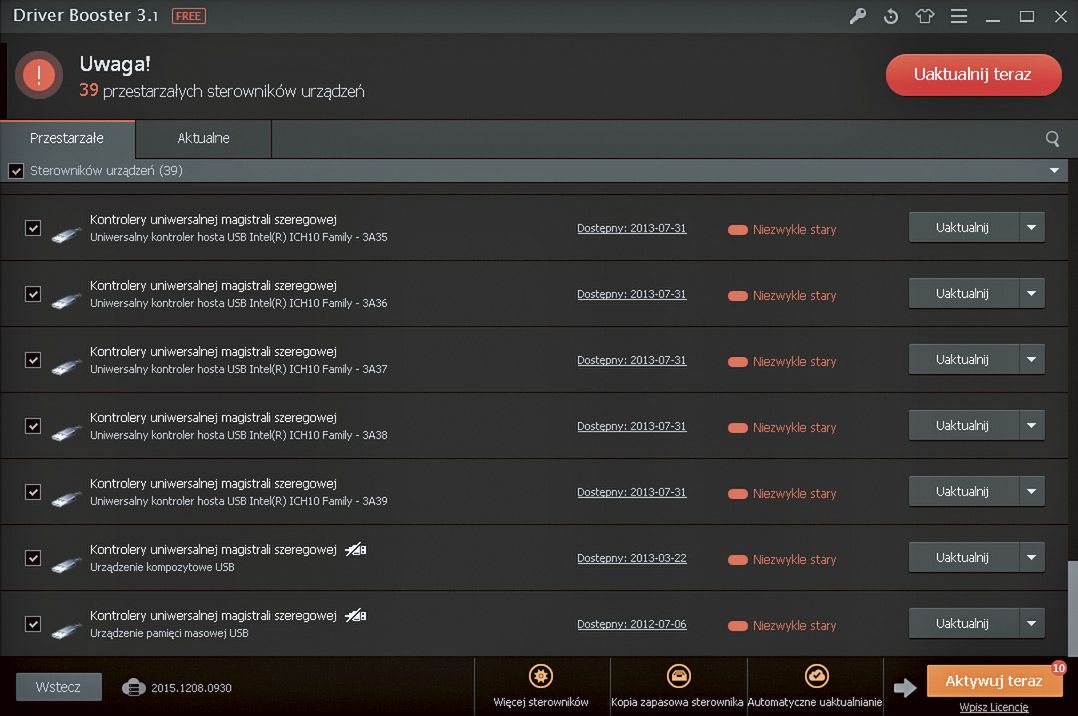Open the restore history icon

click(891, 16)
